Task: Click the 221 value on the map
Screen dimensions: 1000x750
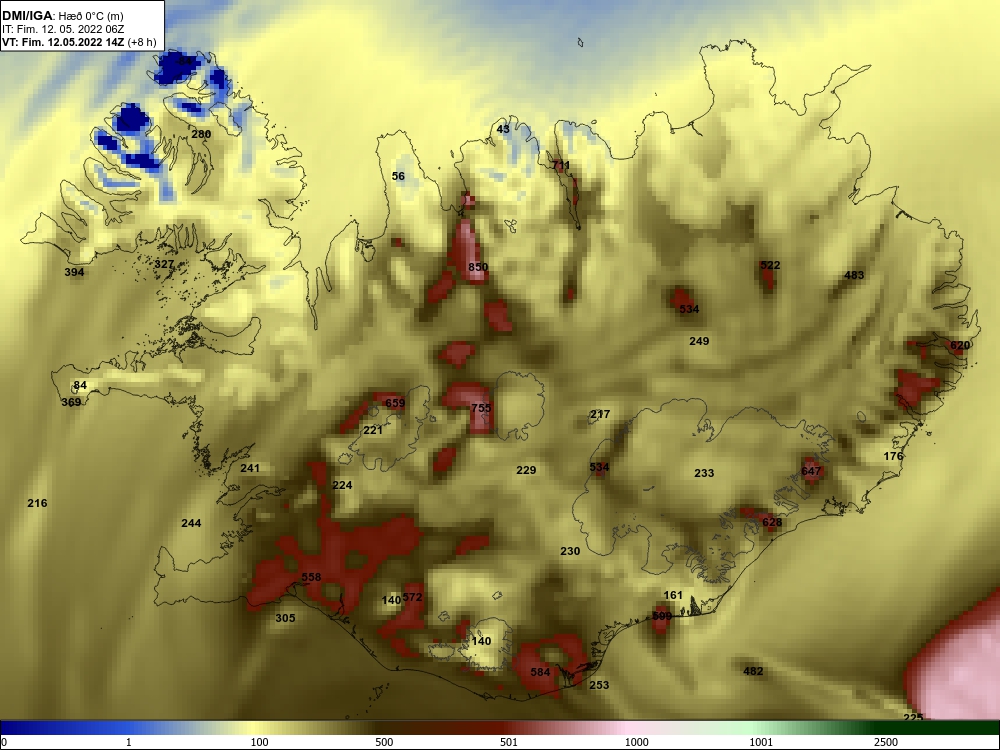Action: [x=373, y=430]
